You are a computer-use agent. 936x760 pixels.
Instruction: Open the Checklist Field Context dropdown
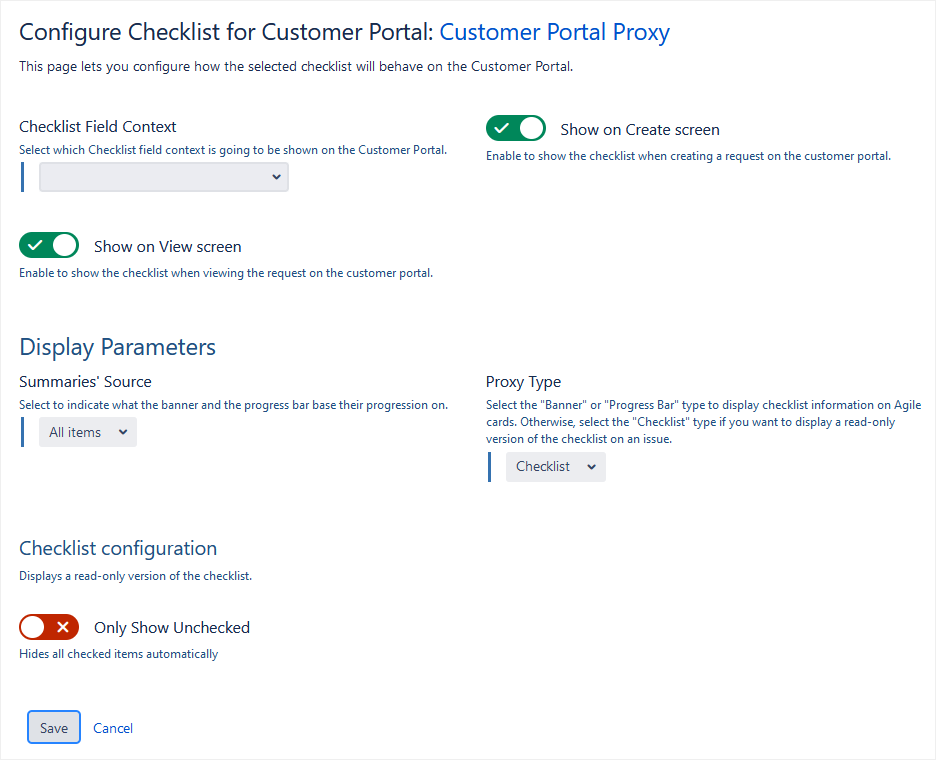point(164,177)
